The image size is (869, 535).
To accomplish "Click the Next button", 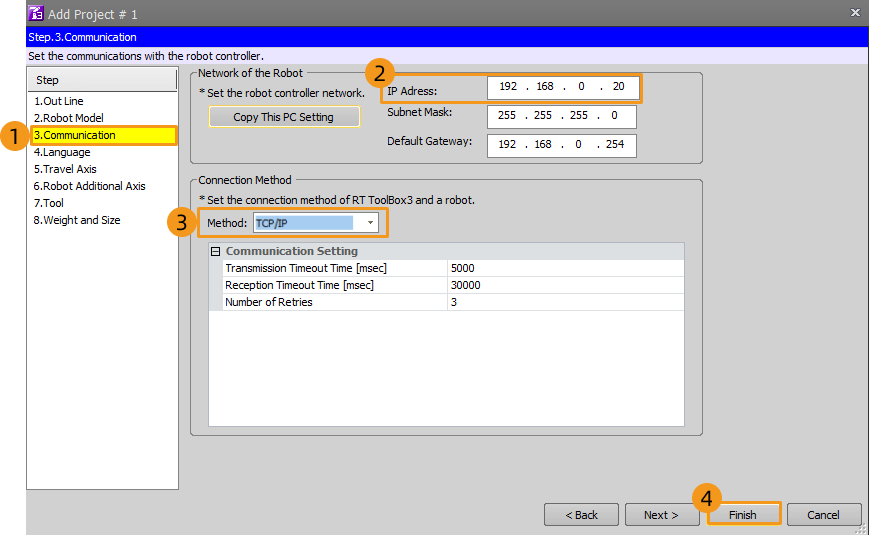I will click(662, 515).
